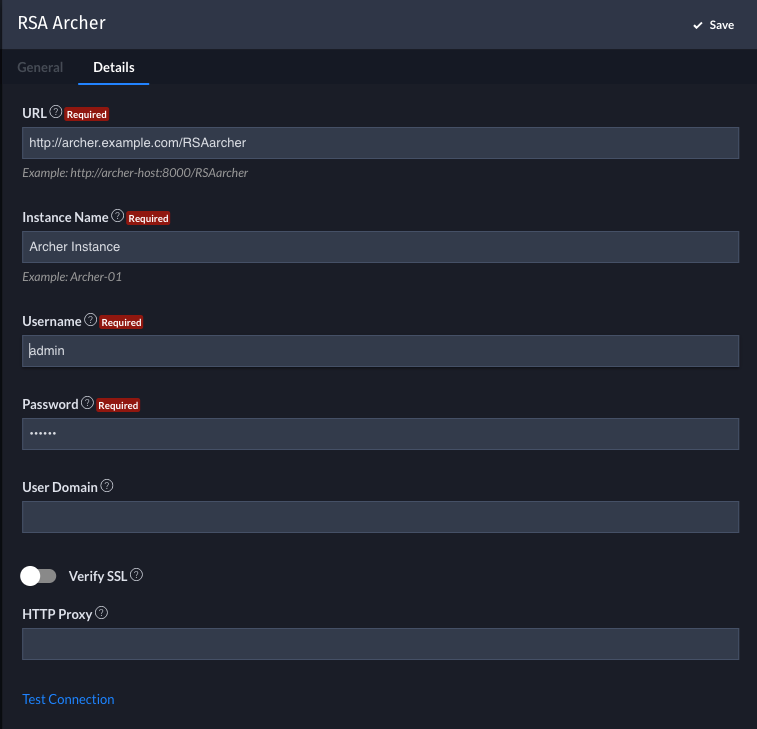Click the Required badge beside Password
The width and height of the screenshot is (757, 729).
pos(118,405)
